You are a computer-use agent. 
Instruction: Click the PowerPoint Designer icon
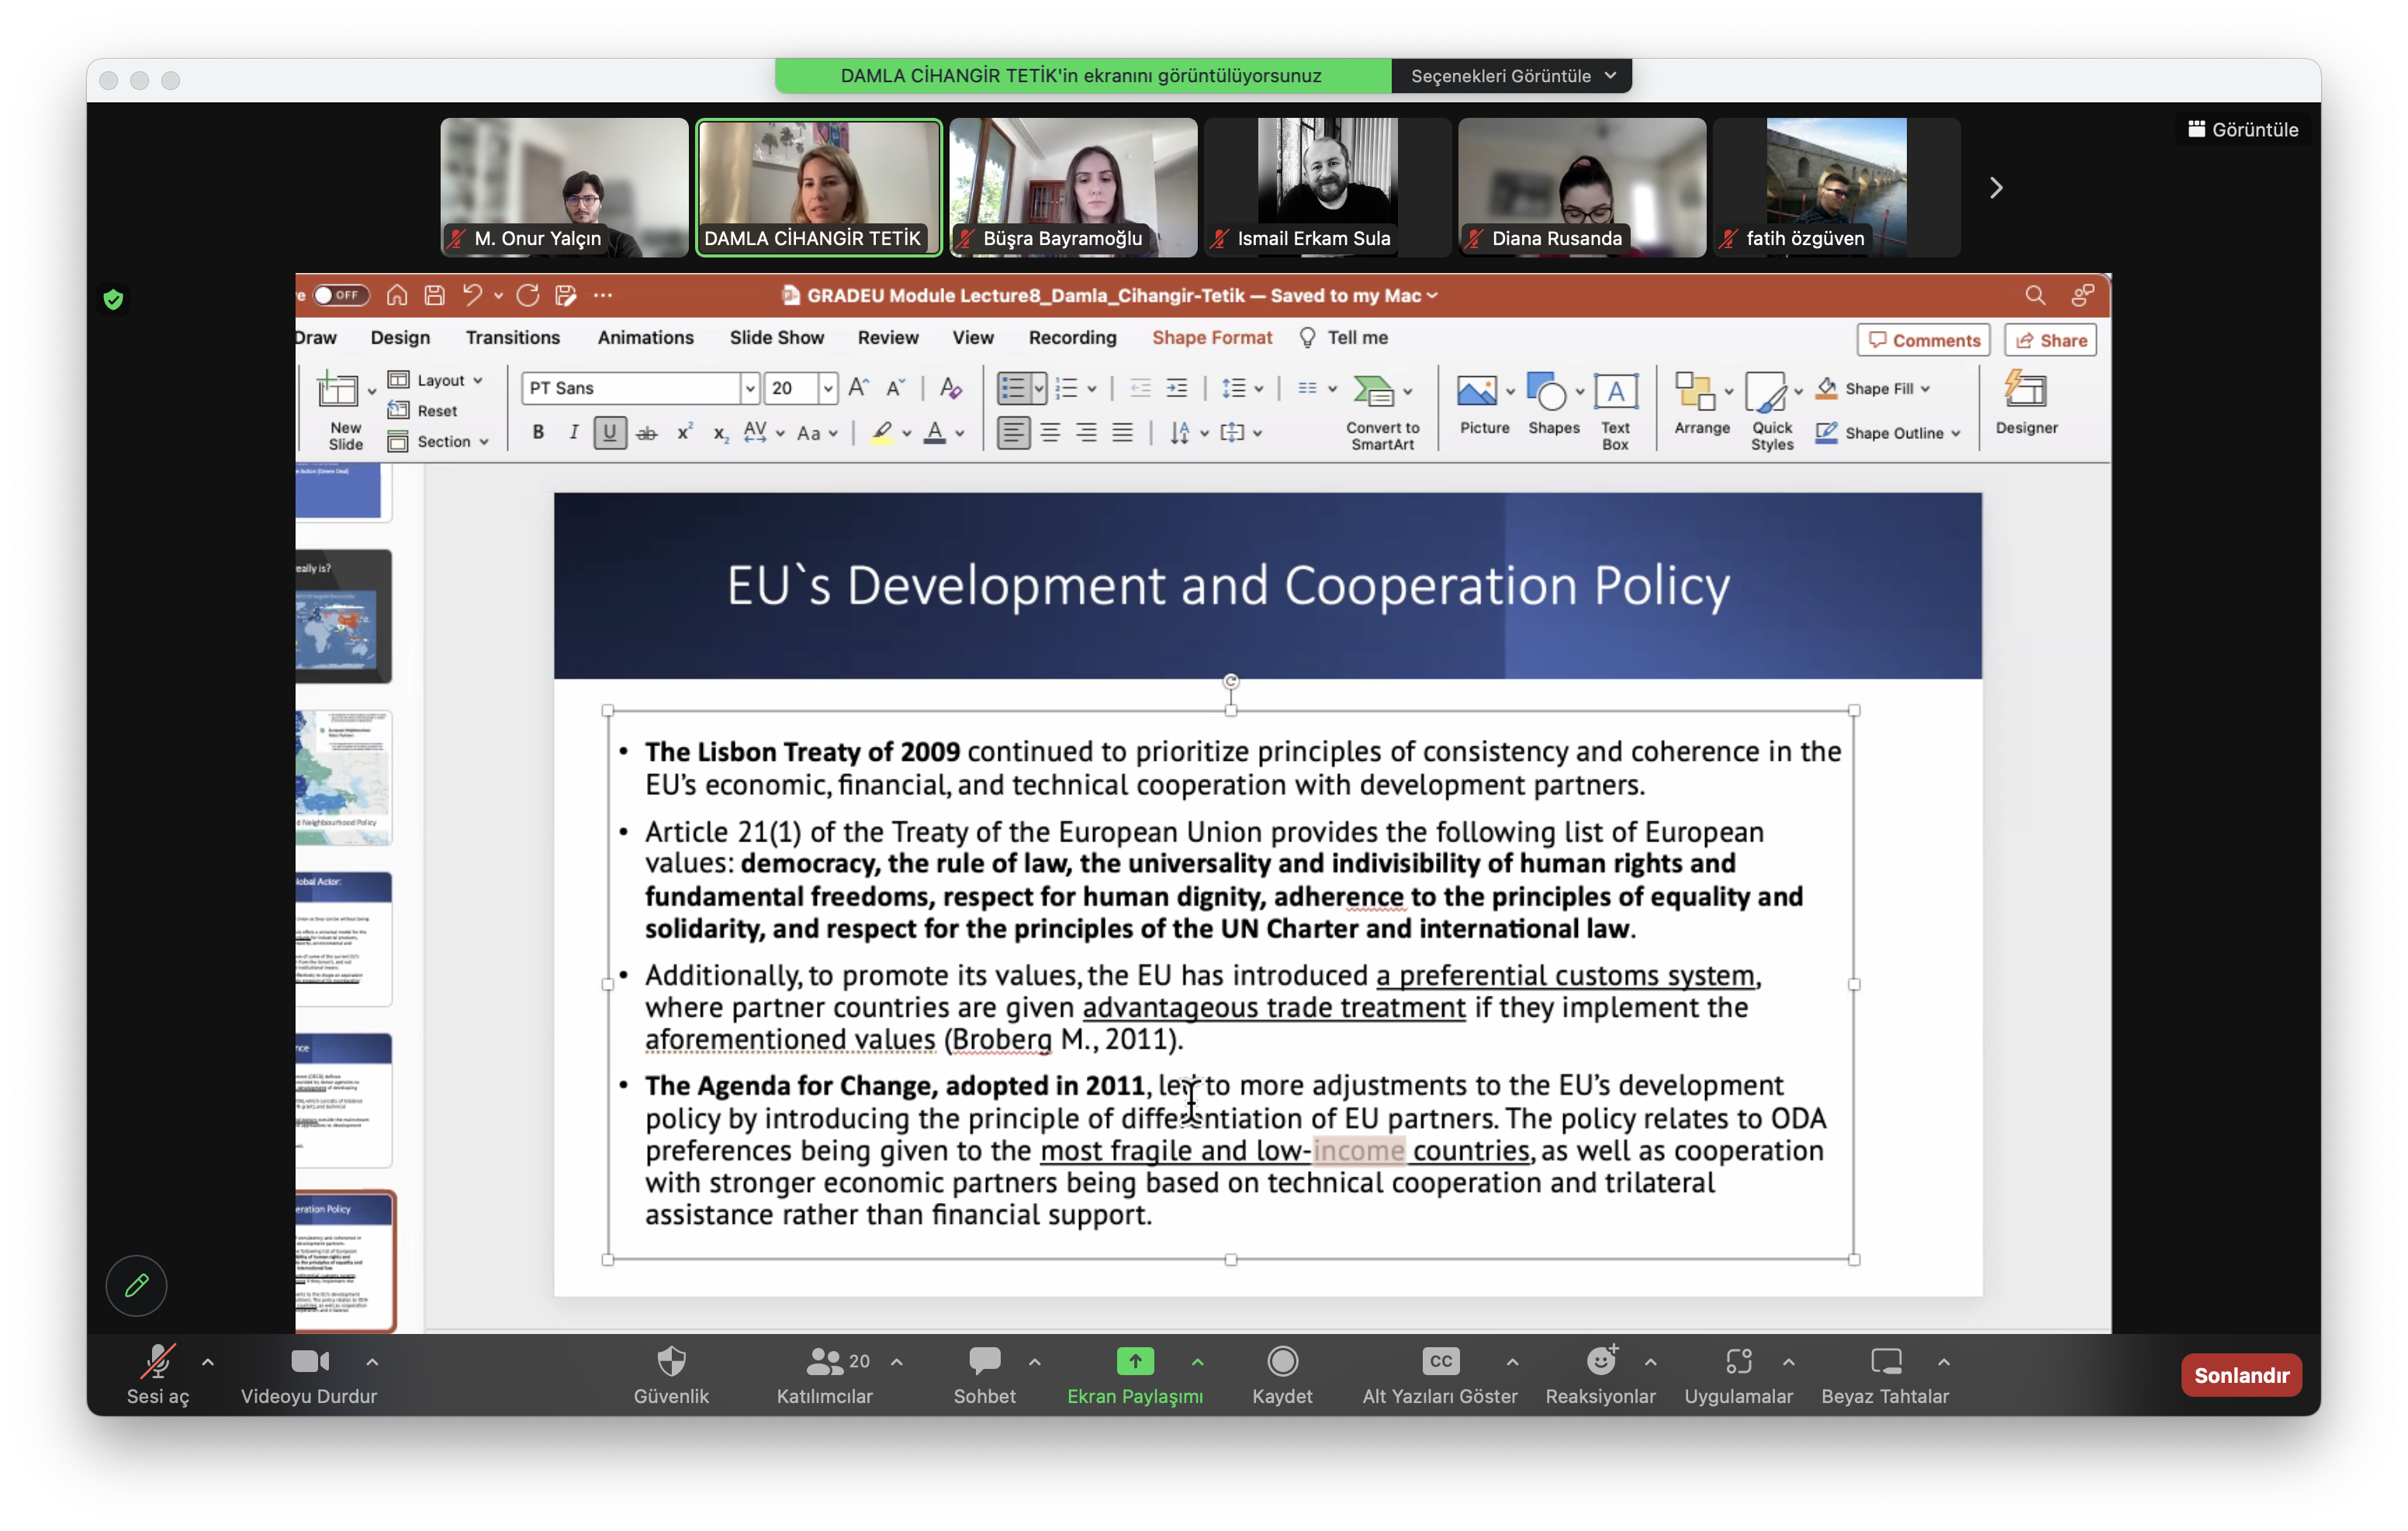(x=2026, y=391)
